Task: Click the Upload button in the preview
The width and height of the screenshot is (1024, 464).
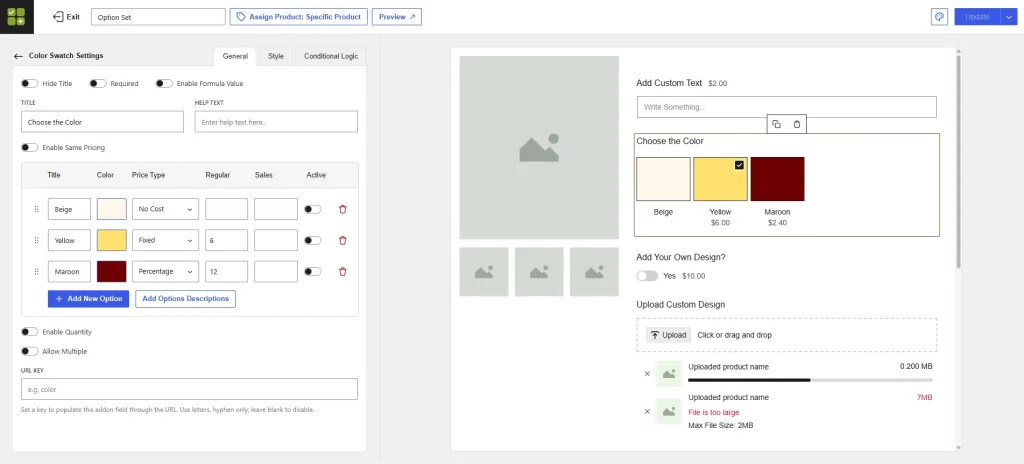Action: pos(669,335)
